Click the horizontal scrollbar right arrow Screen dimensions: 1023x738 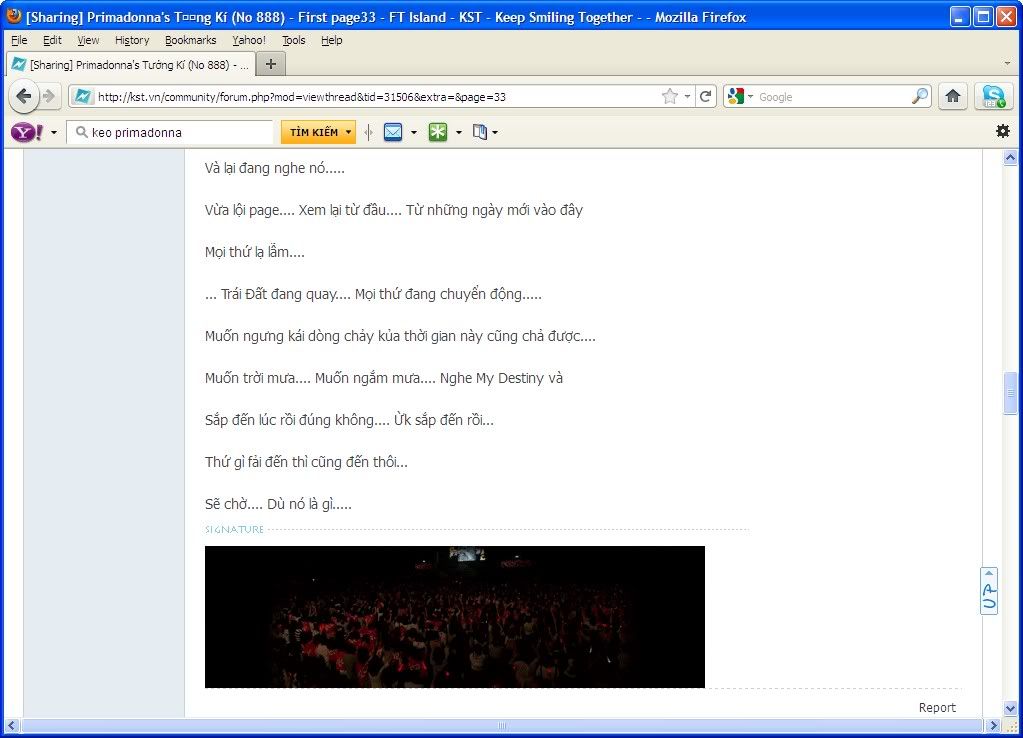click(993, 726)
